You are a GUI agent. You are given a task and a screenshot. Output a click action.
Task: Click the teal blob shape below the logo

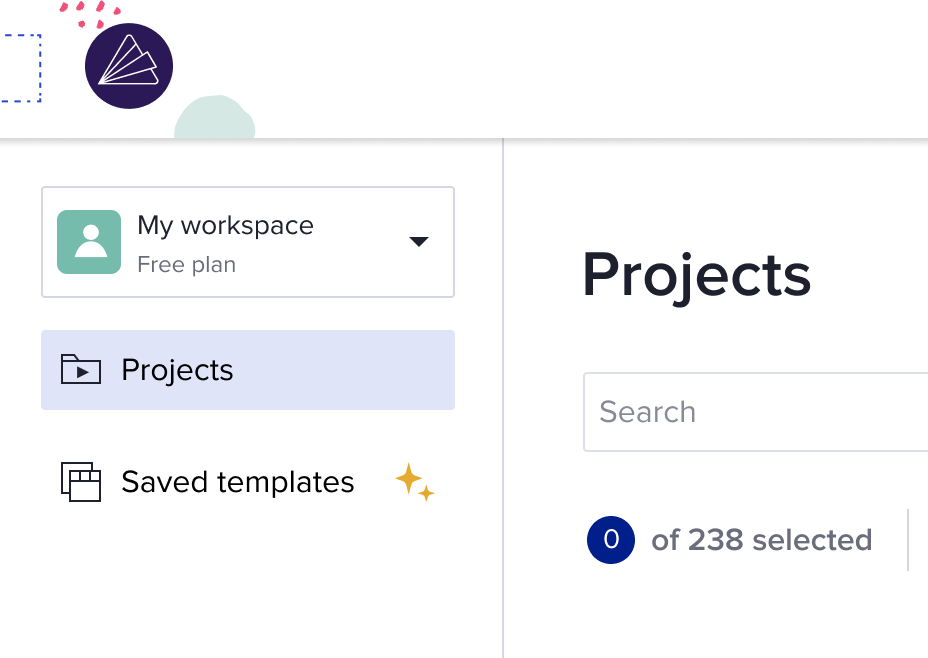(214, 120)
